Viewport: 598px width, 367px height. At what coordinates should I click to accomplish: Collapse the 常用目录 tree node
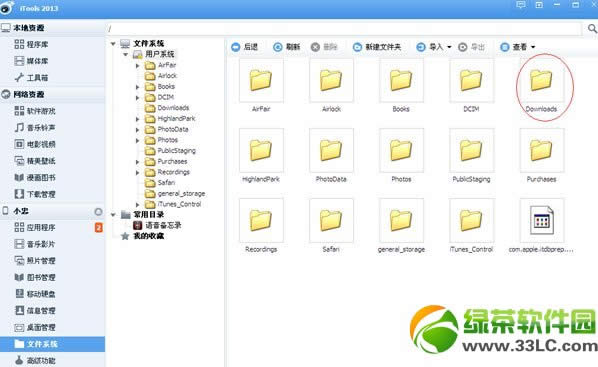[113, 215]
